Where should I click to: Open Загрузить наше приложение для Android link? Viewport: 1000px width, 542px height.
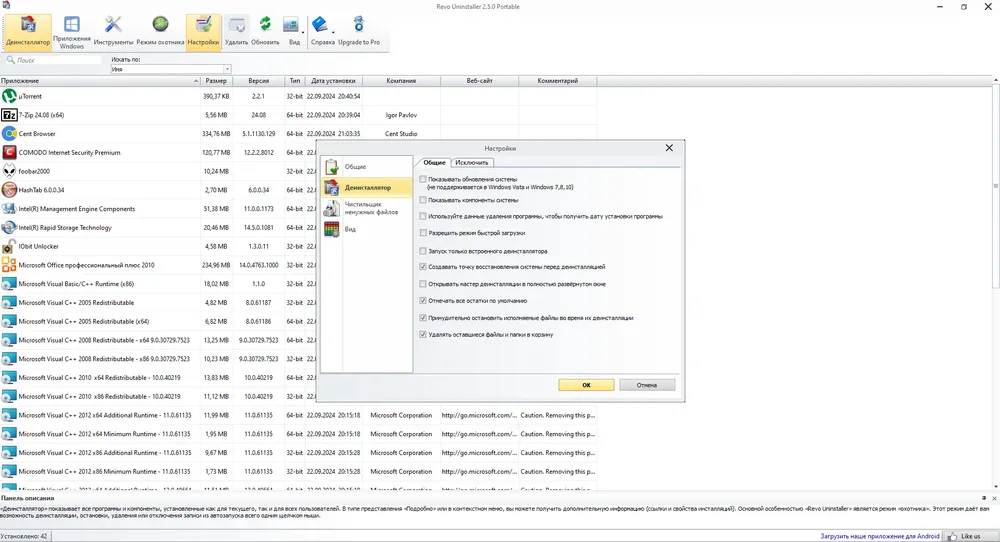pyautogui.click(x=879, y=536)
